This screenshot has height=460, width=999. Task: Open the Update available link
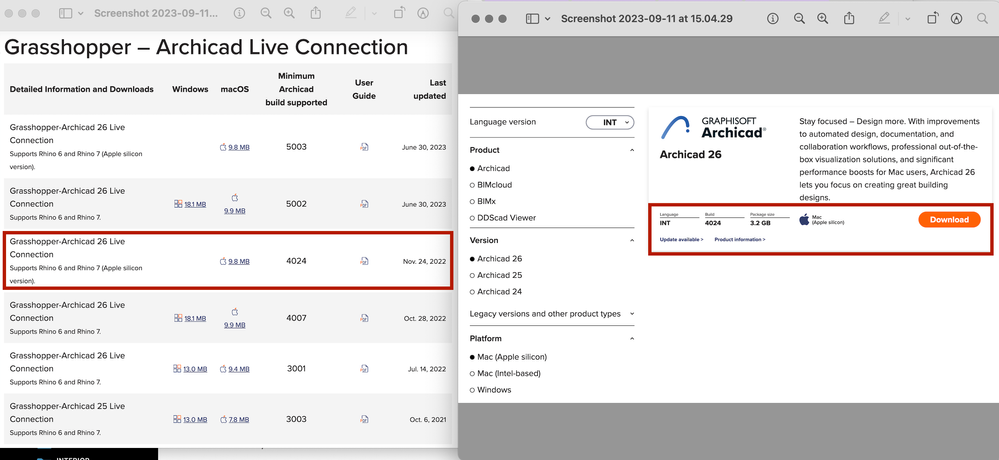click(682, 240)
